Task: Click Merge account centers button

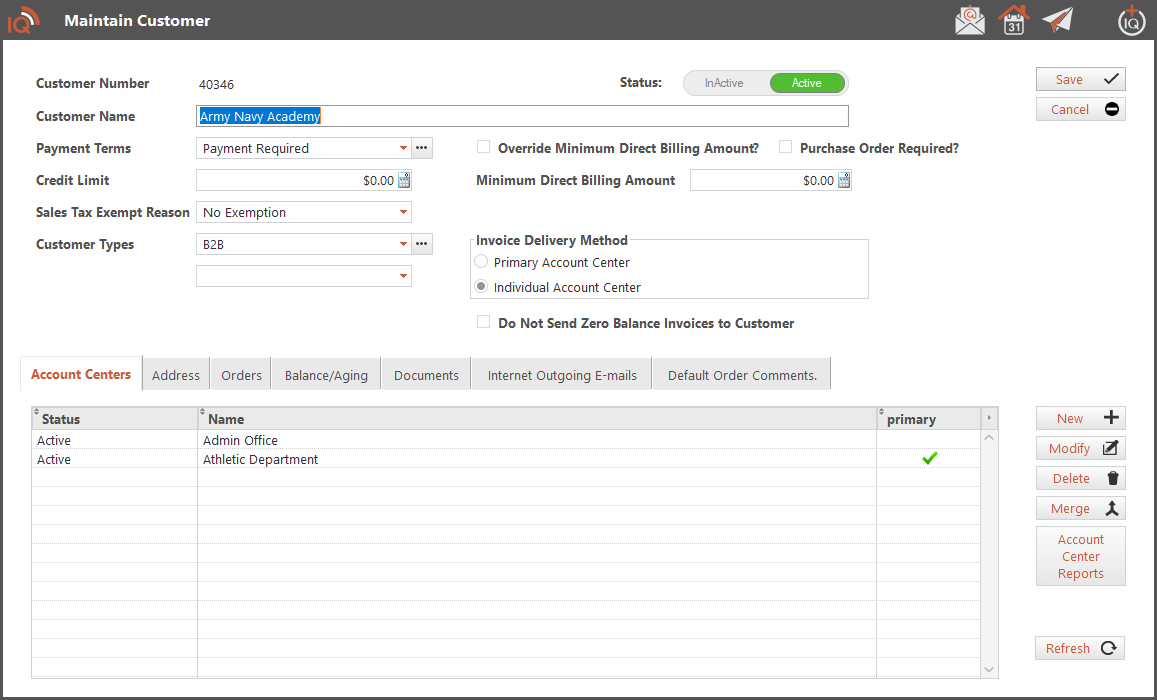Action: click(x=1080, y=509)
